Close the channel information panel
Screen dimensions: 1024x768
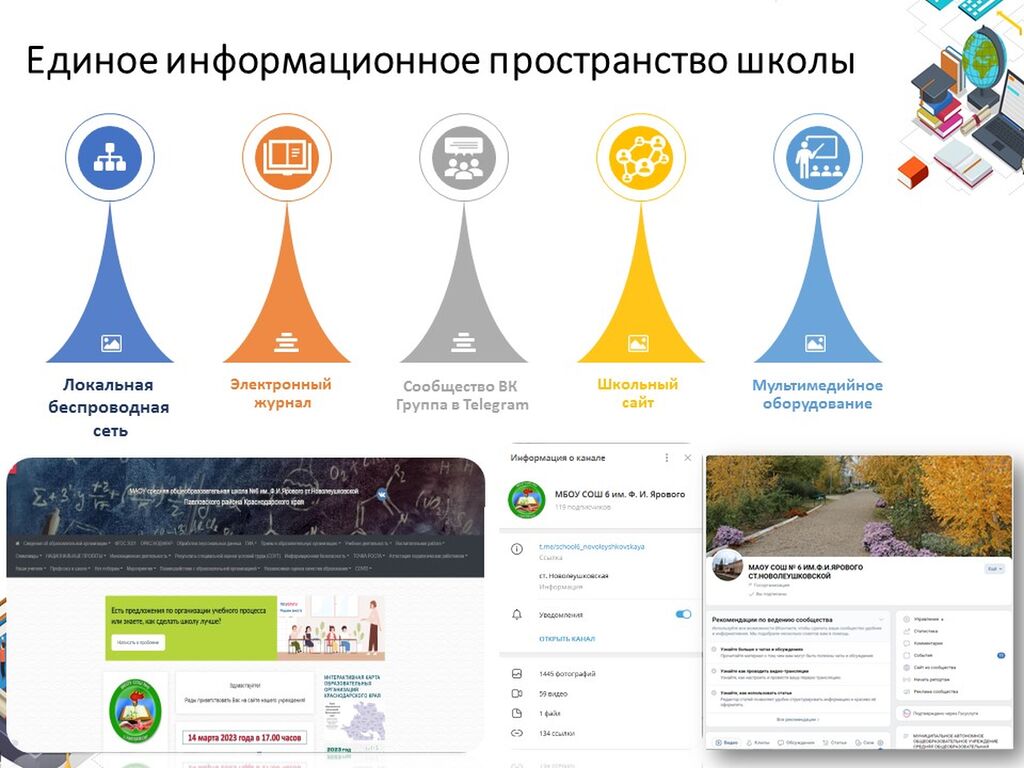[x=687, y=458]
